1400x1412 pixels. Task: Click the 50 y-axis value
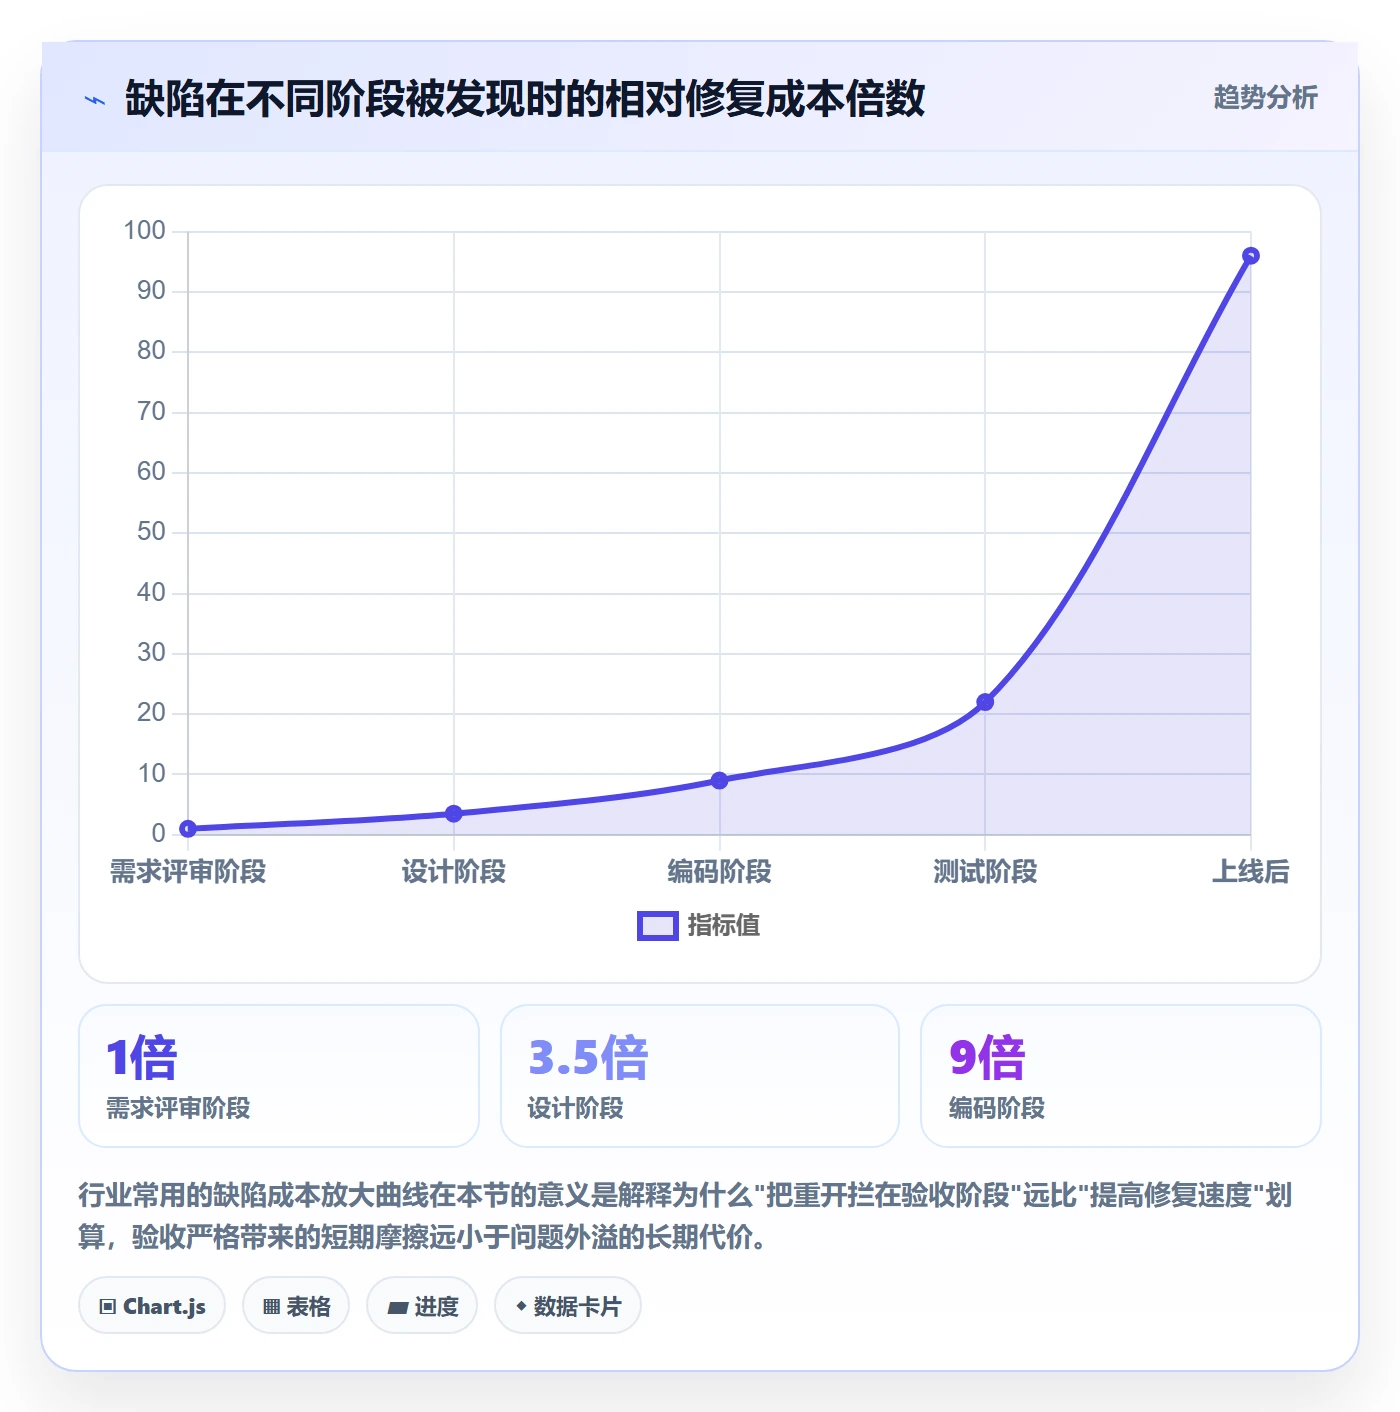(x=151, y=532)
